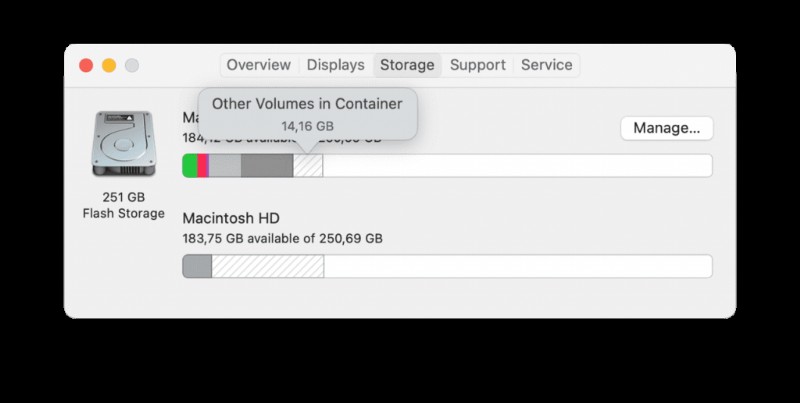Click the green segment of the top storage bar
The image size is (800, 403).
[190, 166]
